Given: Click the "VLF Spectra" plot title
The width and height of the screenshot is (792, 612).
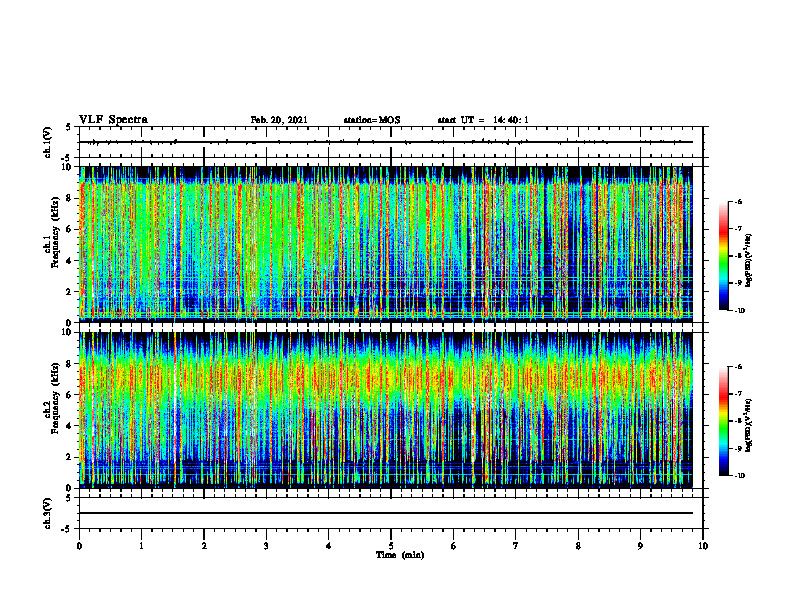Looking at the screenshot, I should point(113,120).
